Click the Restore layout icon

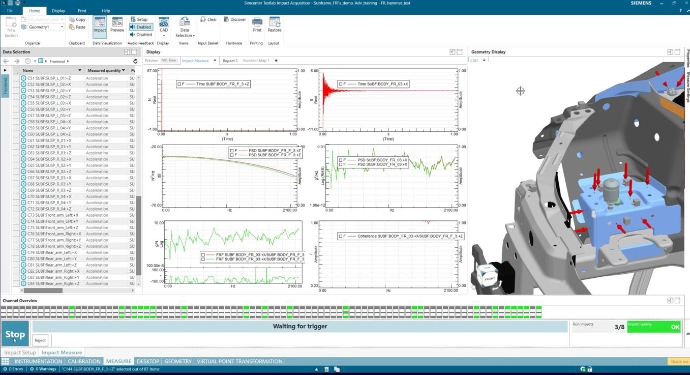pos(275,25)
